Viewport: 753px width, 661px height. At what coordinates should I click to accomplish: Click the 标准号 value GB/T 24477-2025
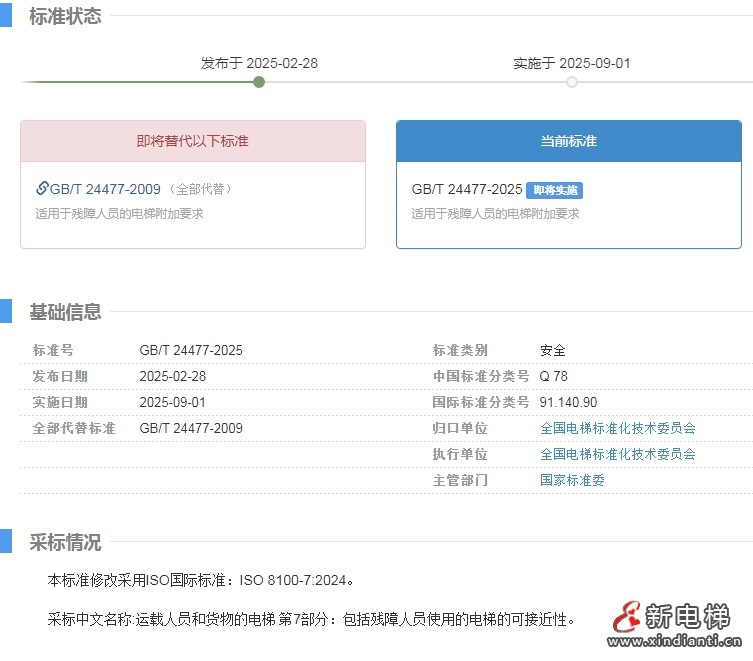191,350
